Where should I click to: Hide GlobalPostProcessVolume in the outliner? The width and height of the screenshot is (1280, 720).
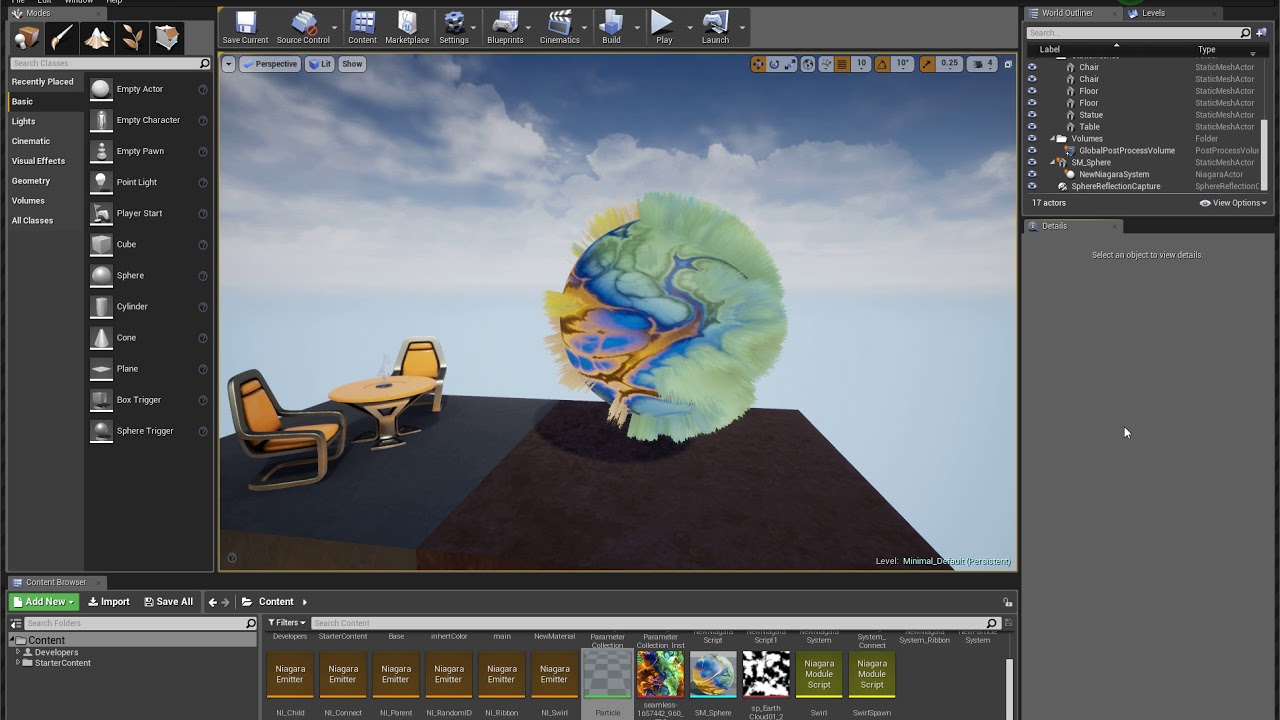(1032, 151)
